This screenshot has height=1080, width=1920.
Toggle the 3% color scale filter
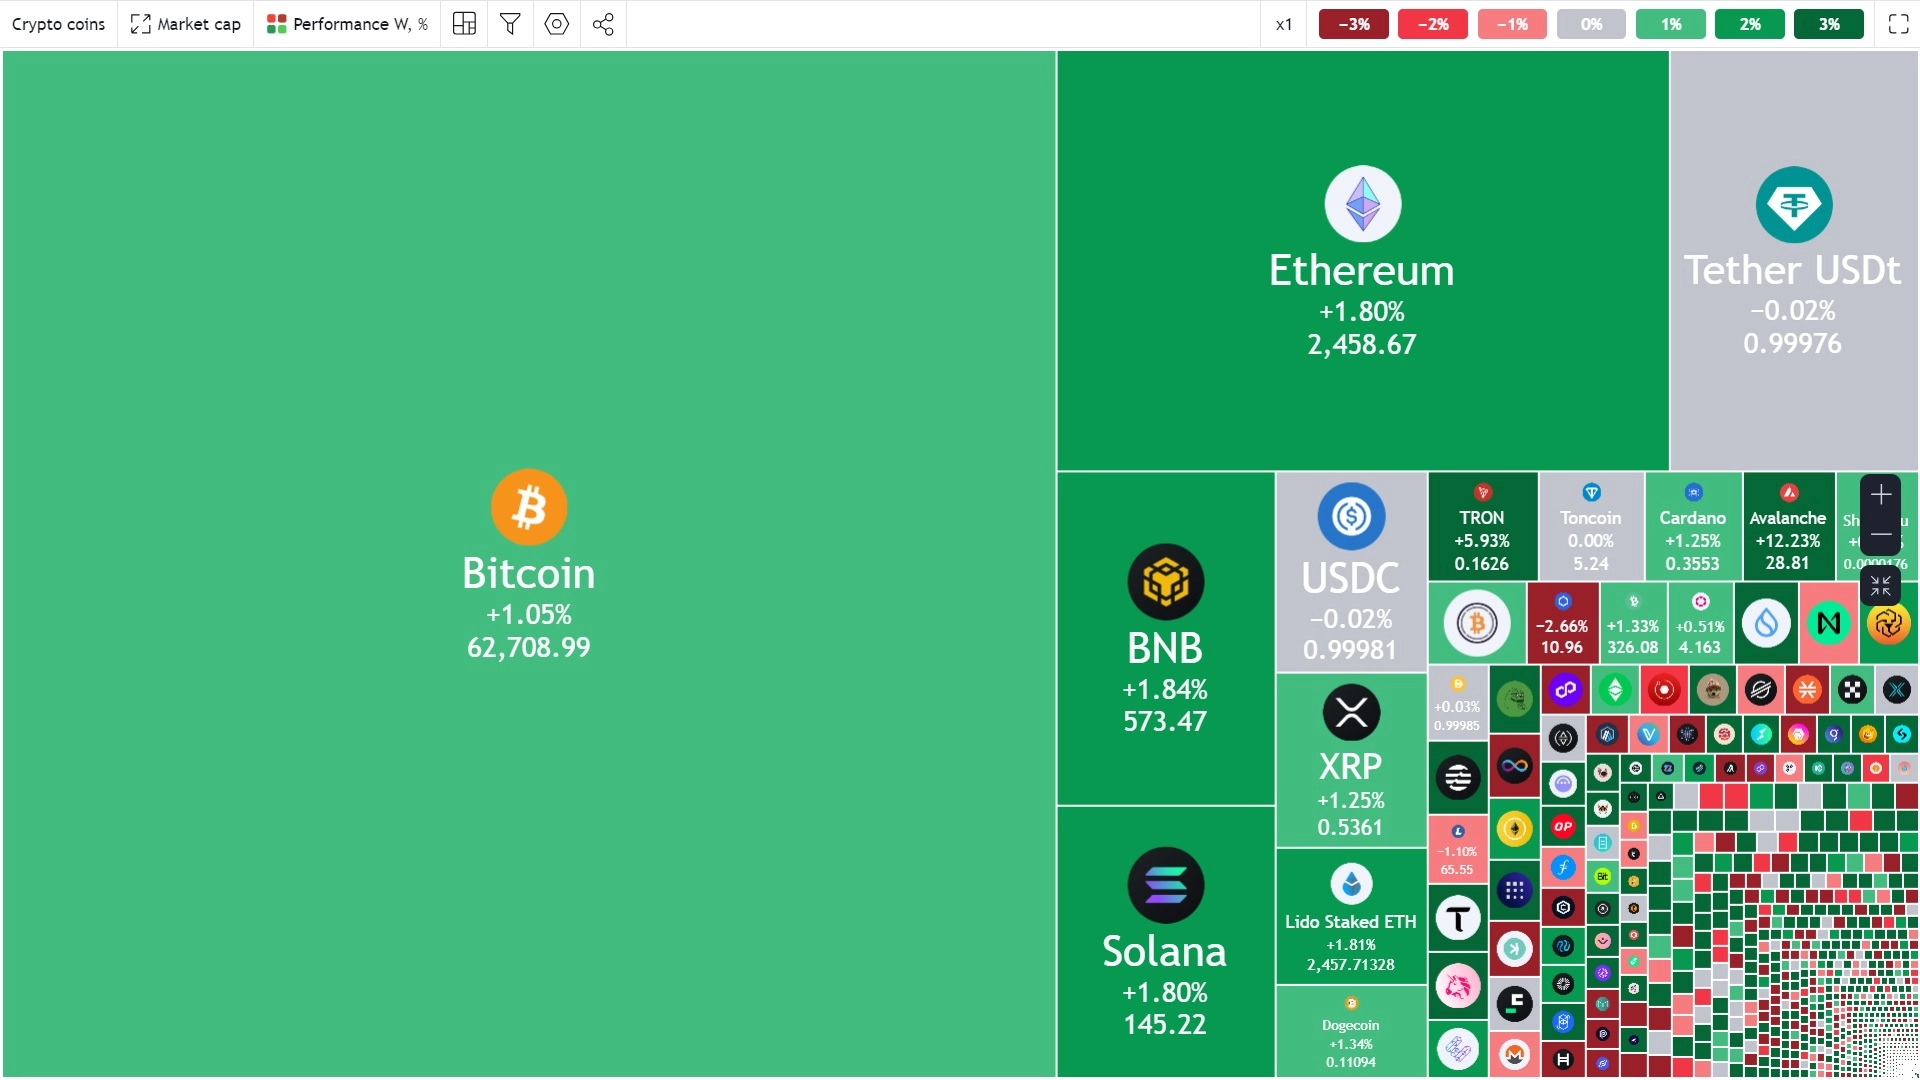pos(1829,24)
